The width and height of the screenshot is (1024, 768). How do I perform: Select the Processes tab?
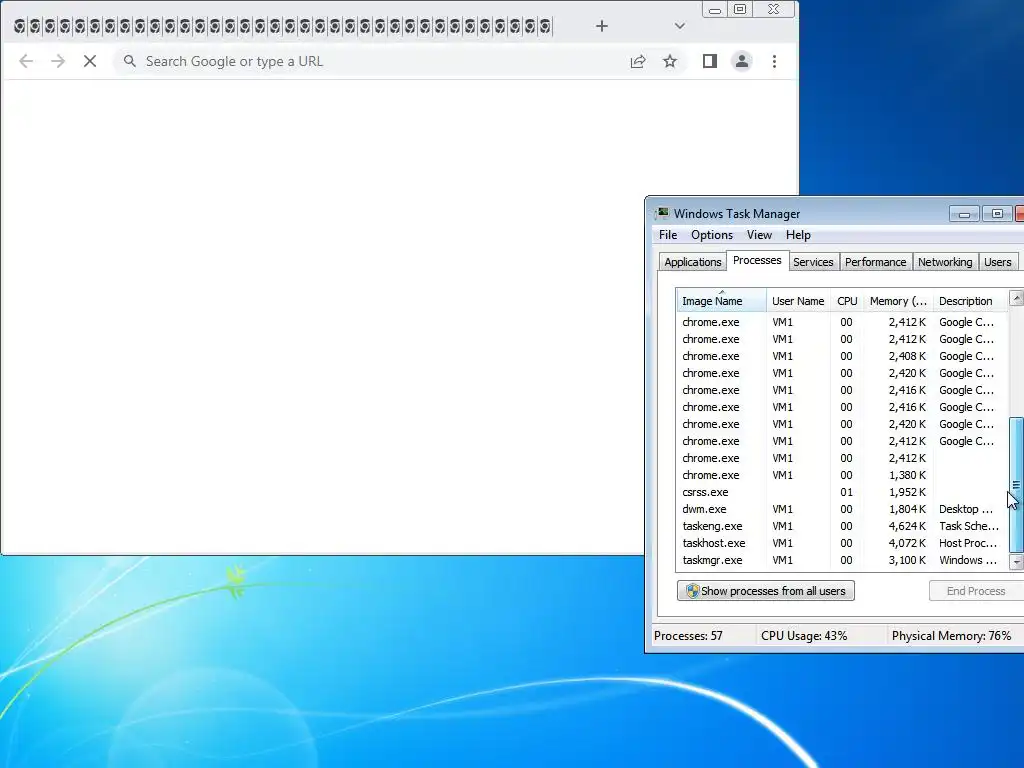click(757, 260)
